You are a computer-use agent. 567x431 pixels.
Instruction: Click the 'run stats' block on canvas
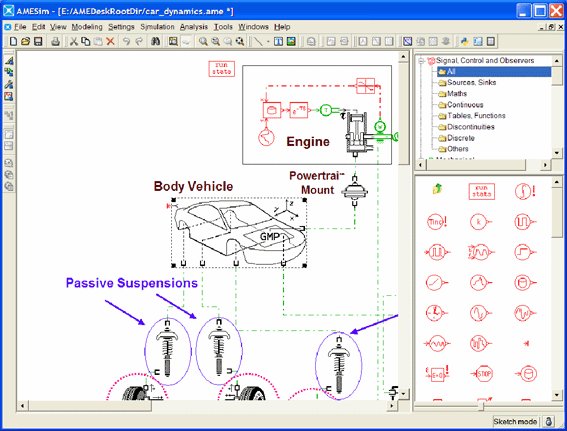click(x=221, y=68)
